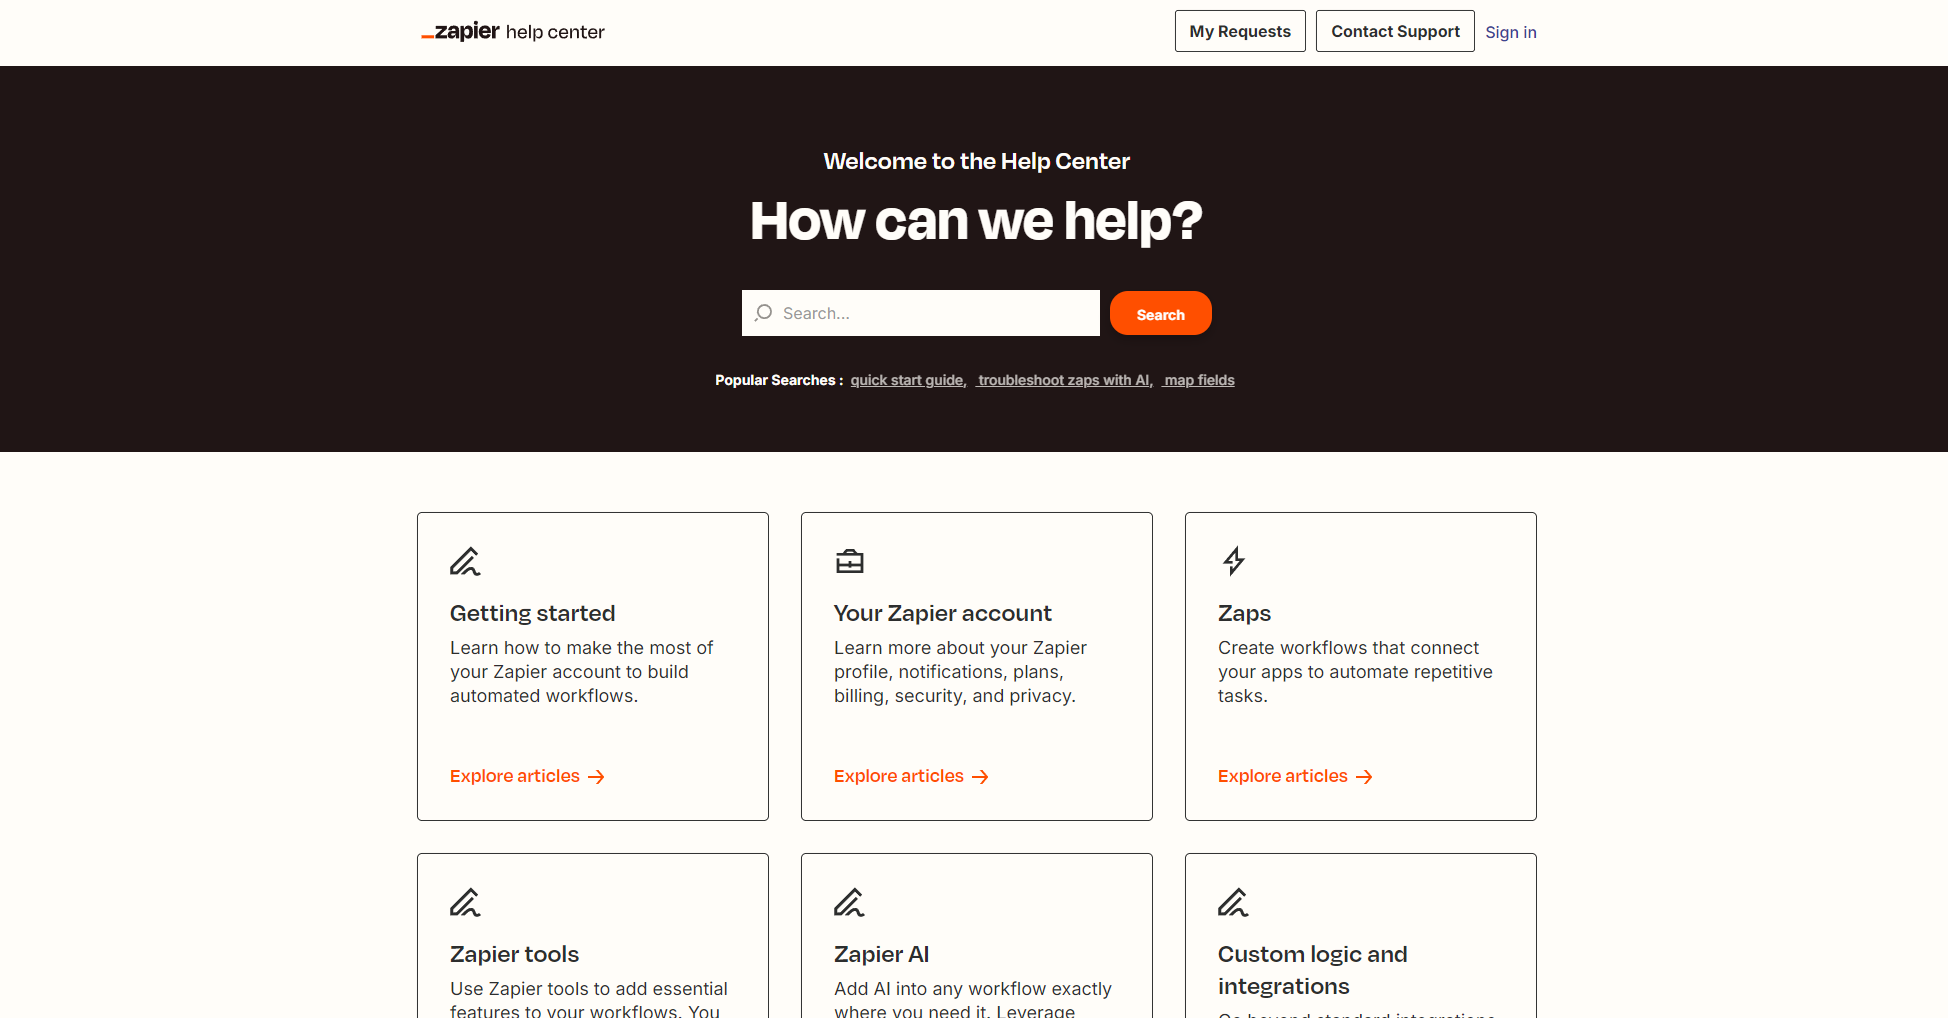
Task: Click the arrow beside Getting started Explore articles
Action: [x=596, y=777]
